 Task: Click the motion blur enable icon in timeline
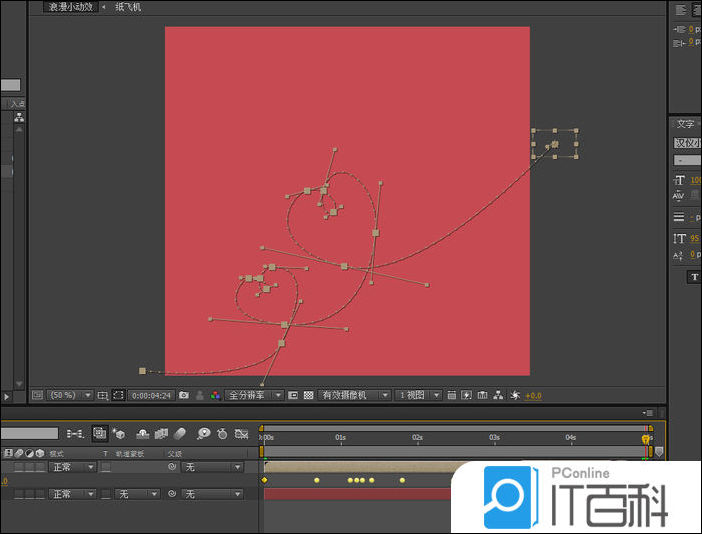coord(180,433)
